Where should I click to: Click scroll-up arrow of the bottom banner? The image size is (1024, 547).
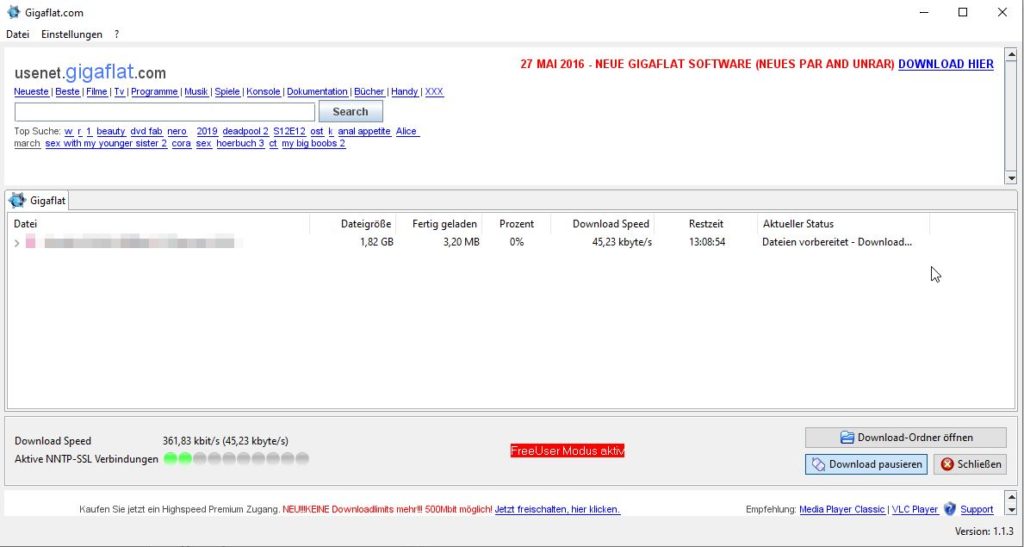tap(1011, 498)
